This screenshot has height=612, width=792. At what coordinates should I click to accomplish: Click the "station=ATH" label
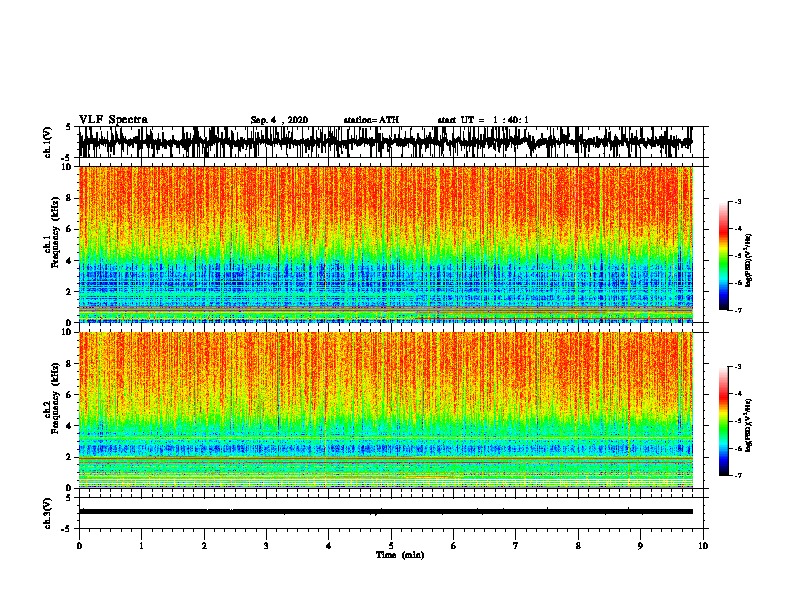pos(371,120)
